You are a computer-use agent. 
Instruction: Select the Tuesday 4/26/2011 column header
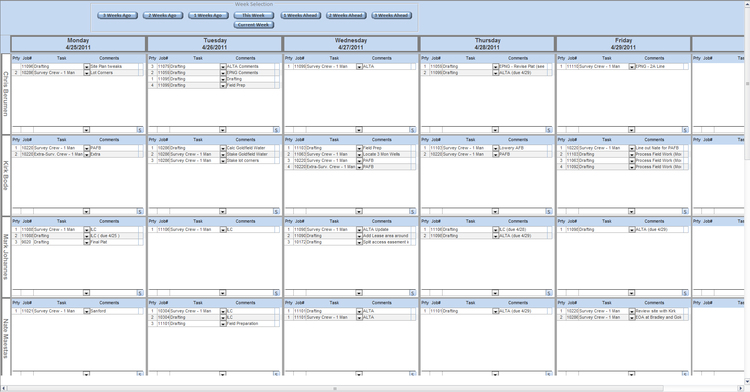[x=215, y=44]
